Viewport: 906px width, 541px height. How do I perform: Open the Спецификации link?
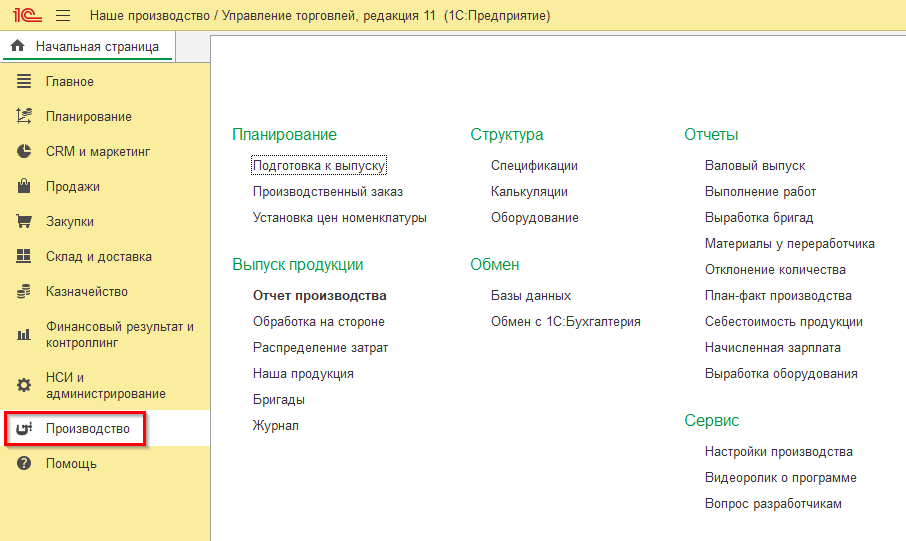534,166
